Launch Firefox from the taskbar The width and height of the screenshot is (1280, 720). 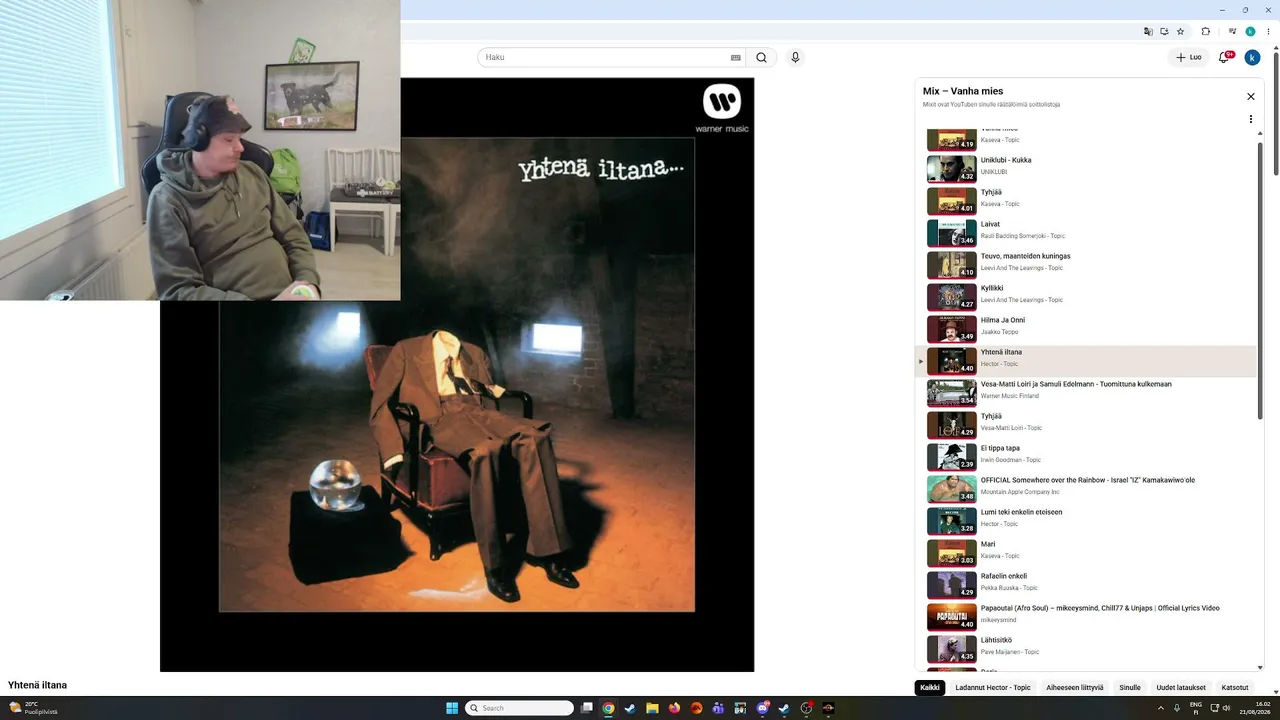pos(674,708)
